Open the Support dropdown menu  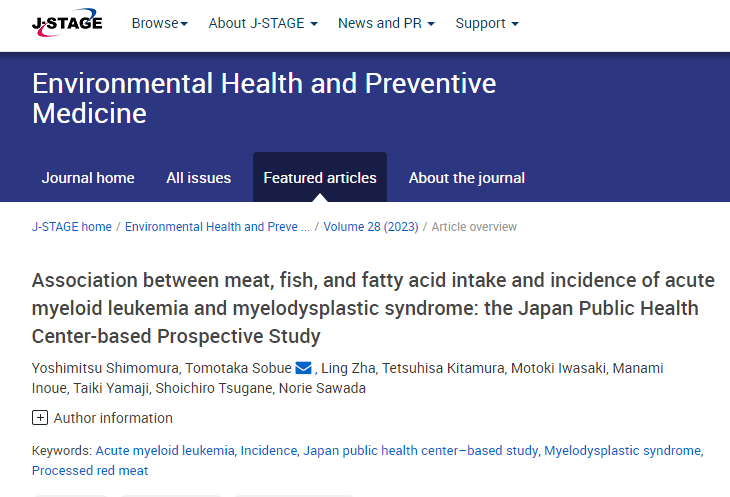pyautogui.click(x=487, y=23)
